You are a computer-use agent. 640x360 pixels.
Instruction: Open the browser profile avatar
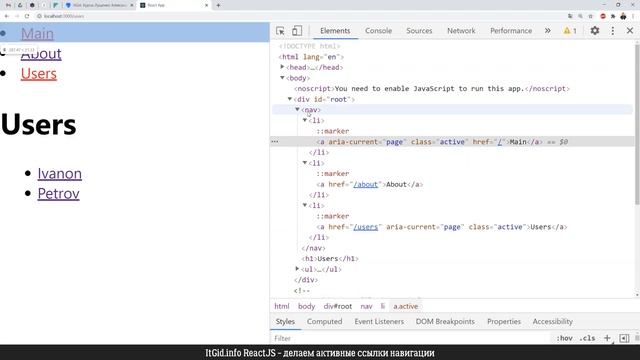tap(623, 16)
